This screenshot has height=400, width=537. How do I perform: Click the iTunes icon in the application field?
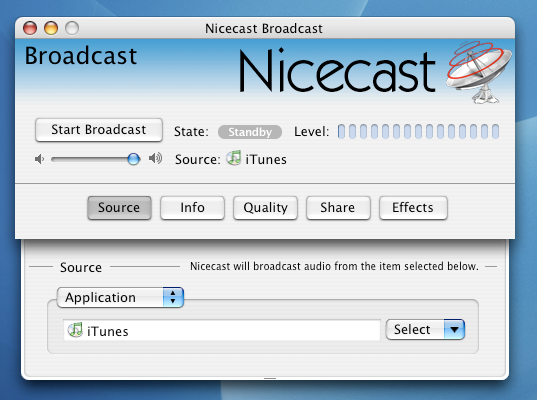75,330
